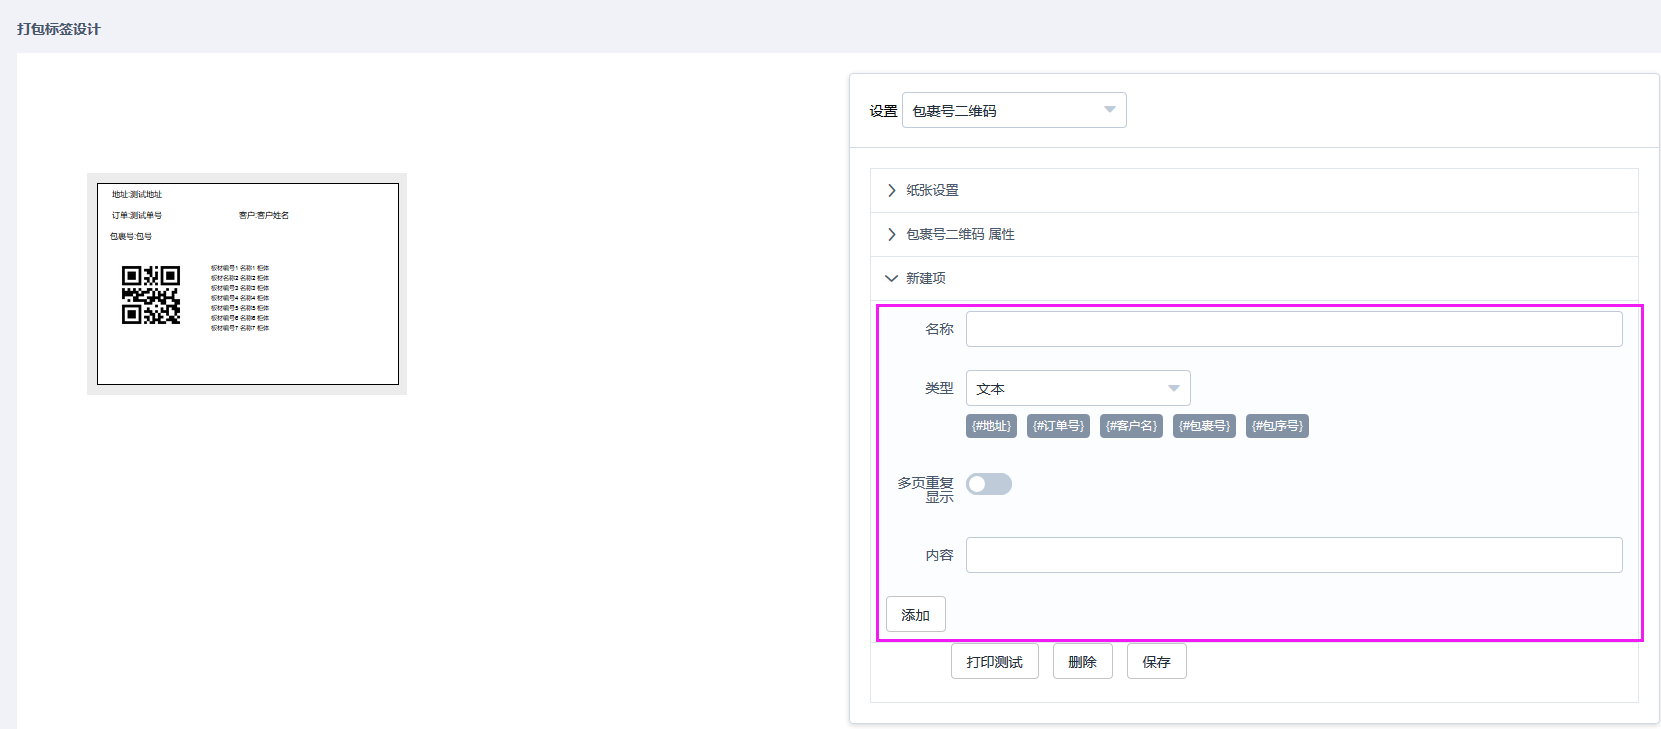Insert the {#客户名} placeholder tag

1131,426
